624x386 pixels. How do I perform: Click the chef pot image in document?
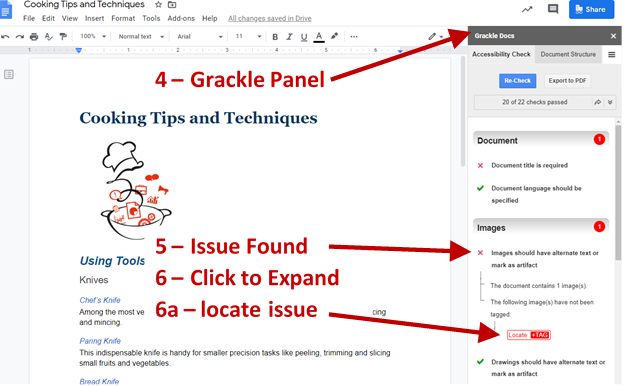click(135, 190)
